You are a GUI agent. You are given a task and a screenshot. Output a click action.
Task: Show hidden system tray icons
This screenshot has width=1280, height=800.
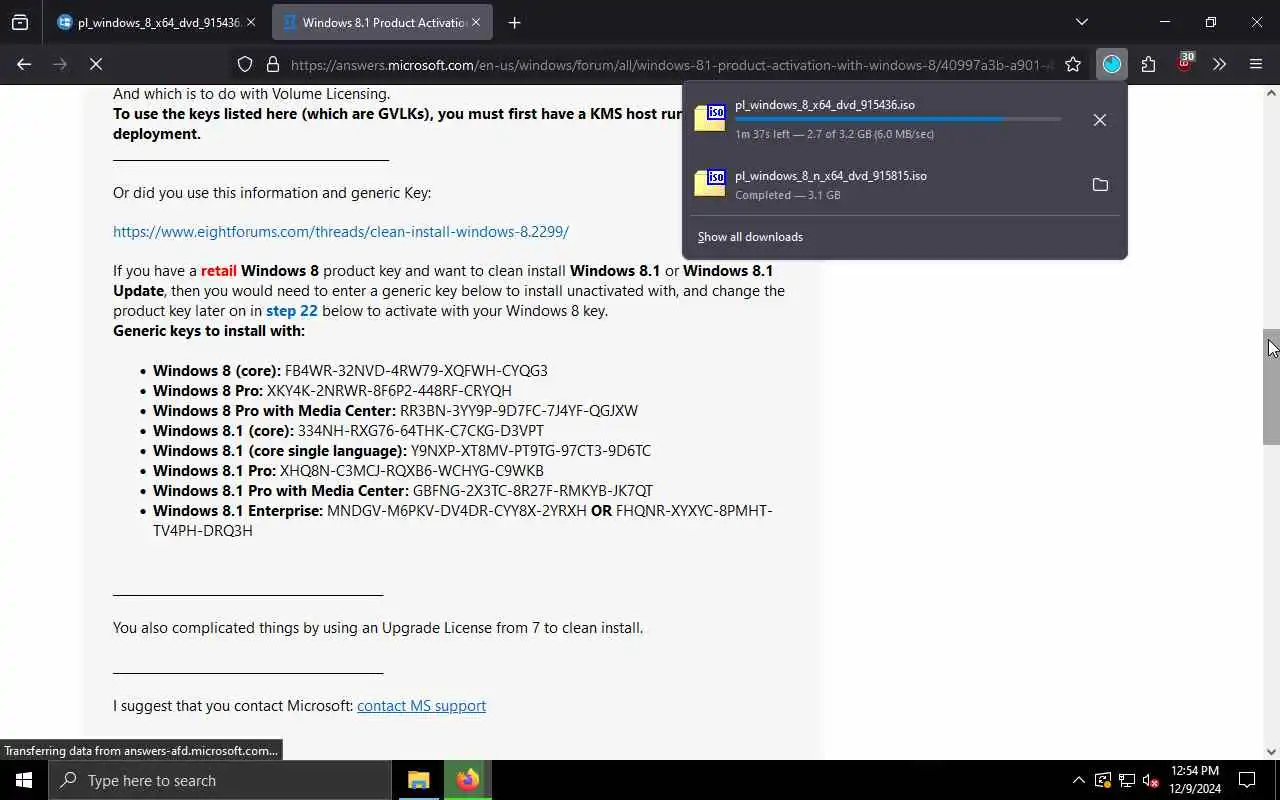coord(1078,780)
